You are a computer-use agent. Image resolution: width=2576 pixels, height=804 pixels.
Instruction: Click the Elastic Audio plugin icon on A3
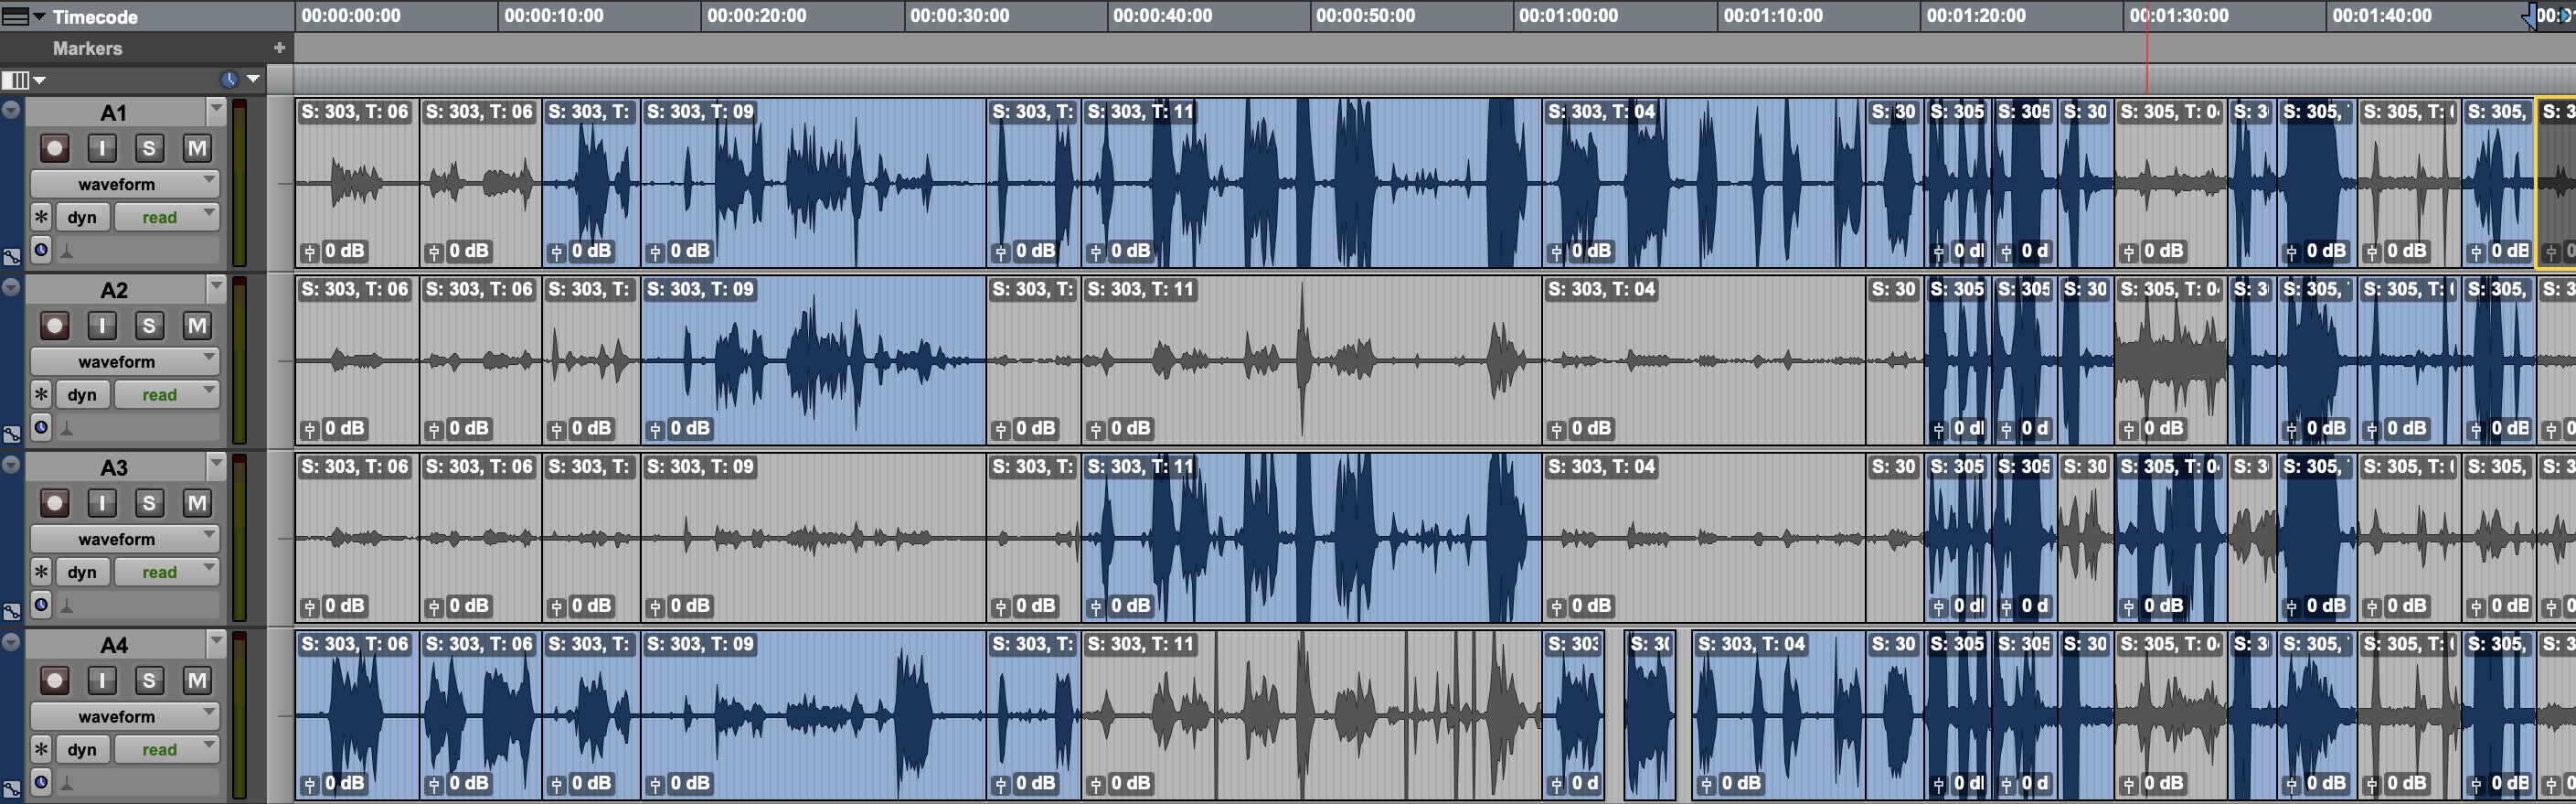[67, 607]
